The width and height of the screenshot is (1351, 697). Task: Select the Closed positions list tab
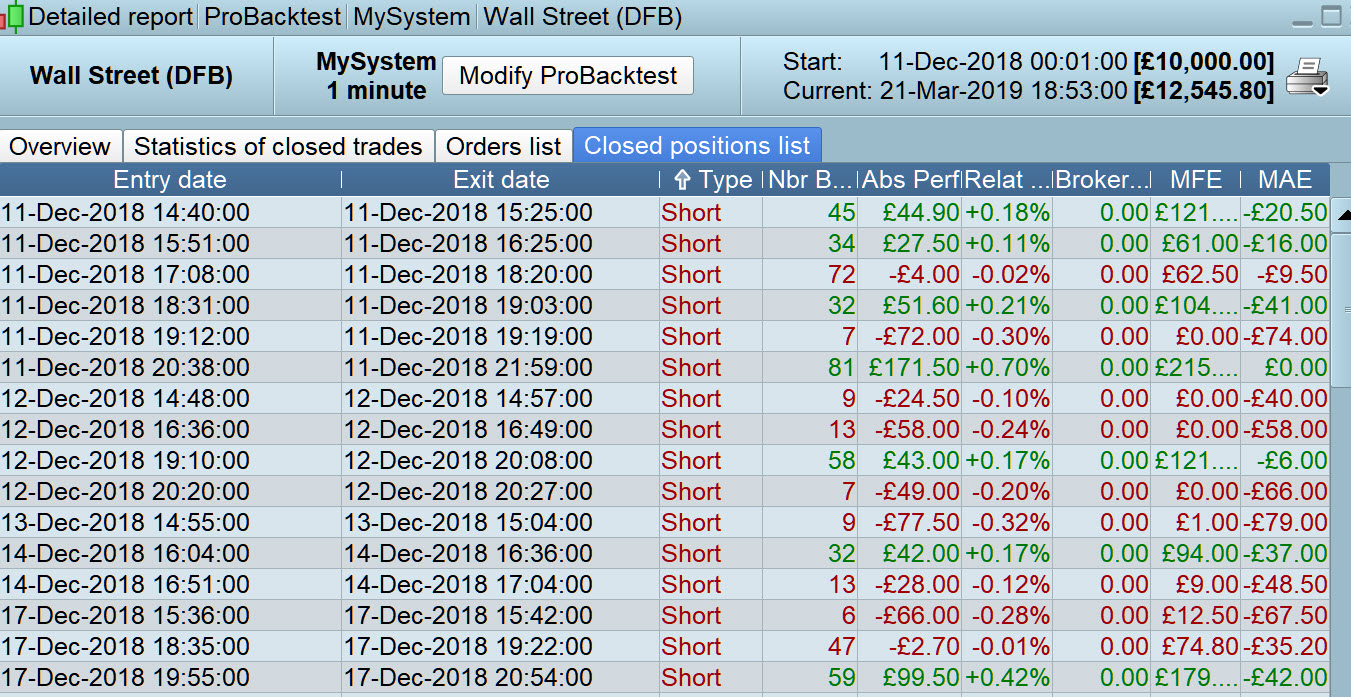[x=697, y=146]
